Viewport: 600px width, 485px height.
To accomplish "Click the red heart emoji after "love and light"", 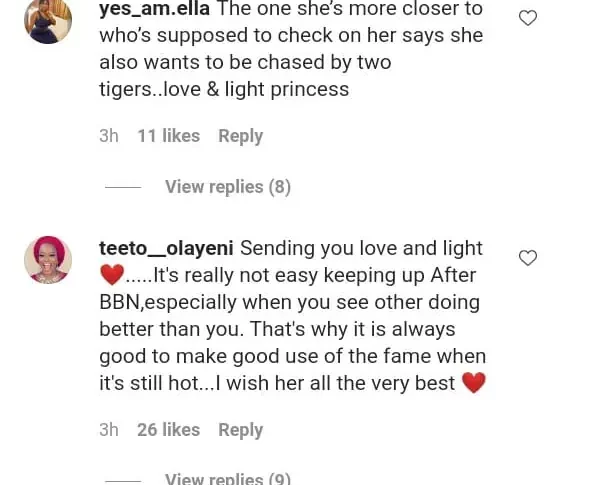I will click(x=112, y=275).
